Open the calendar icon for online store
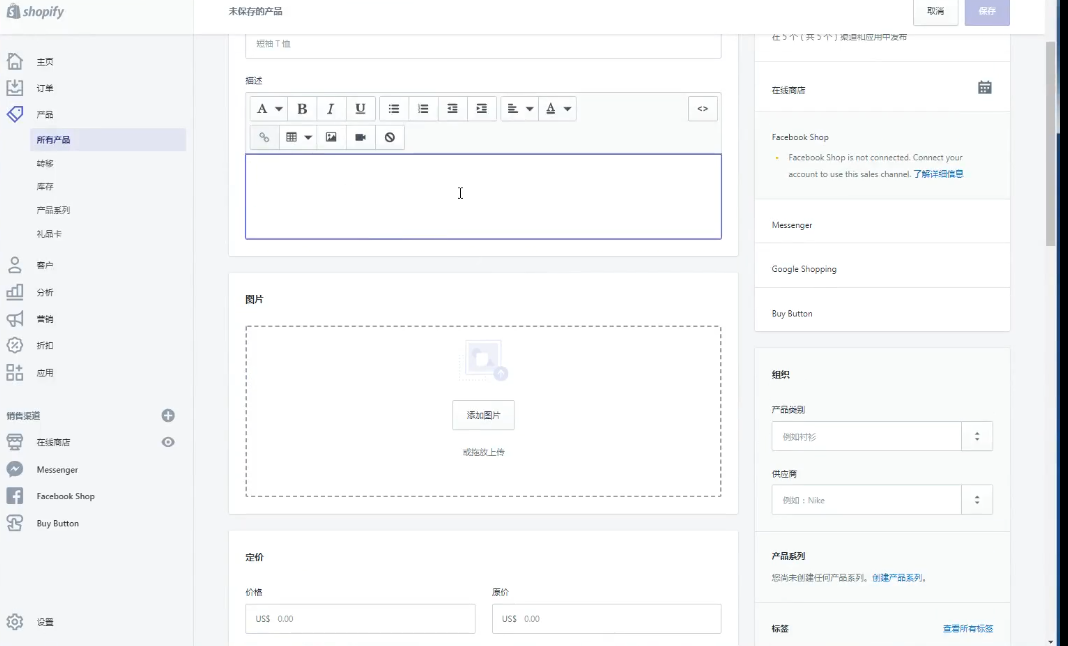Image resolution: width=1068 pixels, height=646 pixels. point(984,88)
